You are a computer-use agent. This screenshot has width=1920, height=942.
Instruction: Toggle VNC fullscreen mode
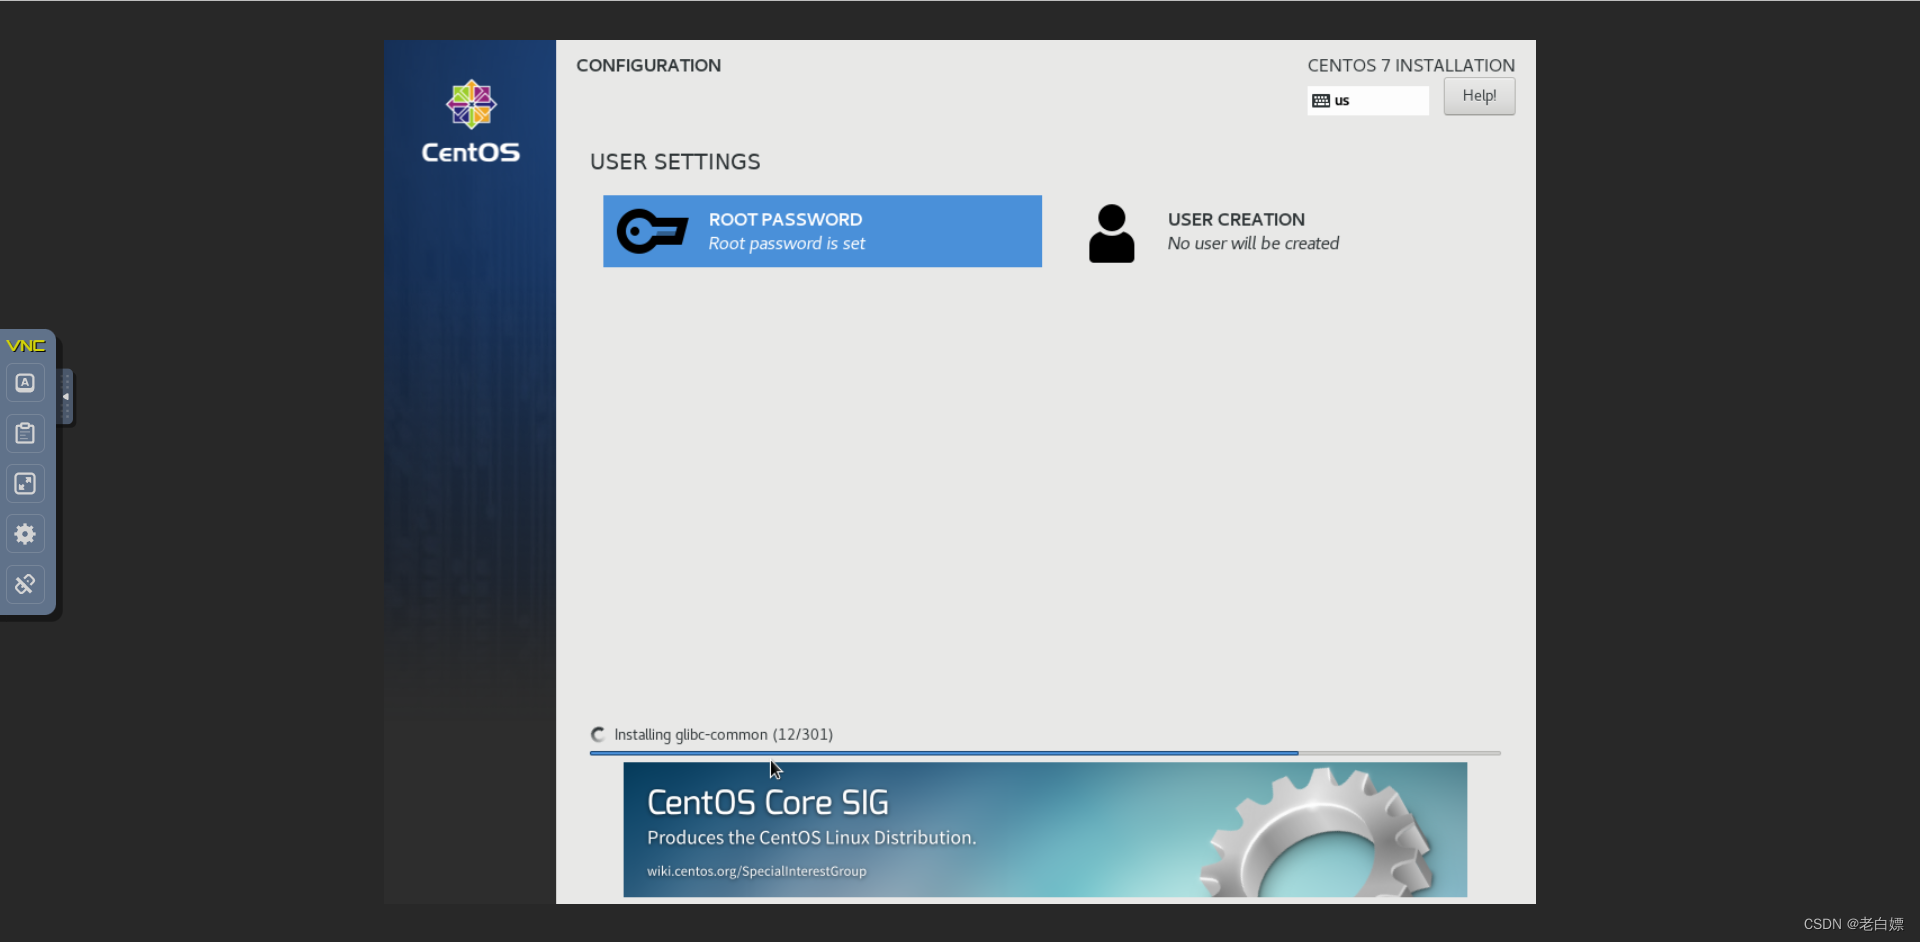click(25, 484)
